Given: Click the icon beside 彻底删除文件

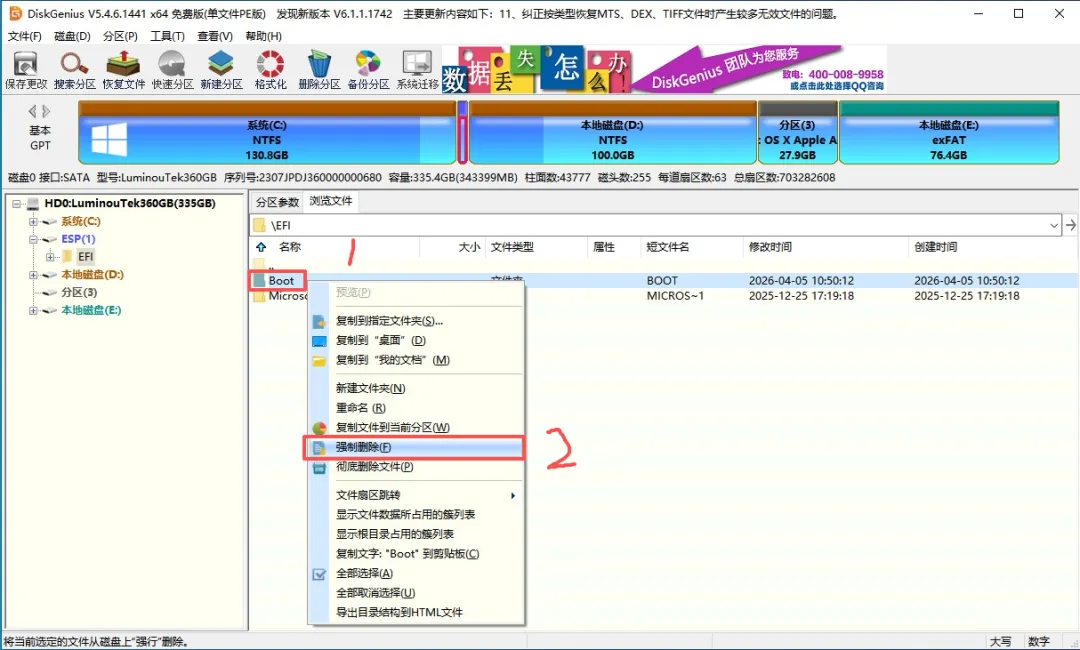Looking at the screenshot, I should coord(319,467).
